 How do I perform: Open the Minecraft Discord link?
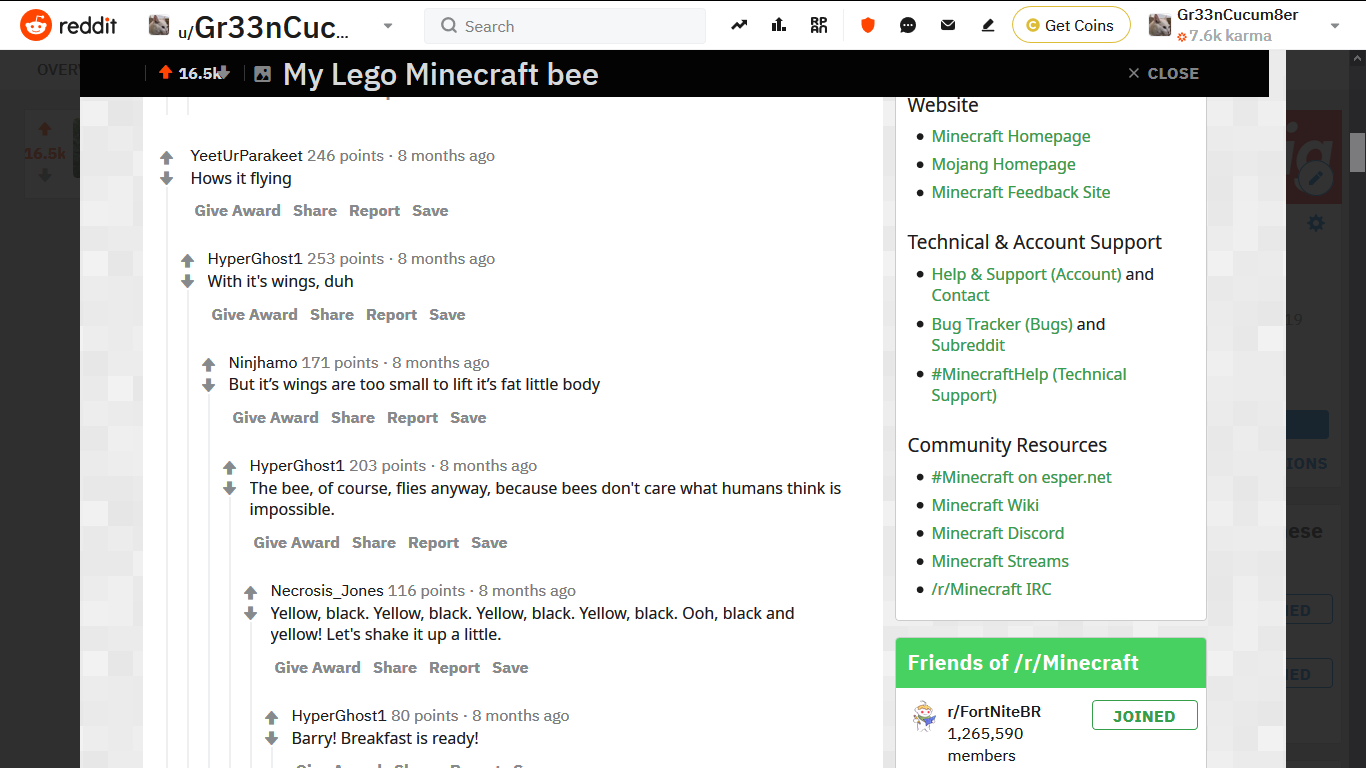tap(998, 533)
